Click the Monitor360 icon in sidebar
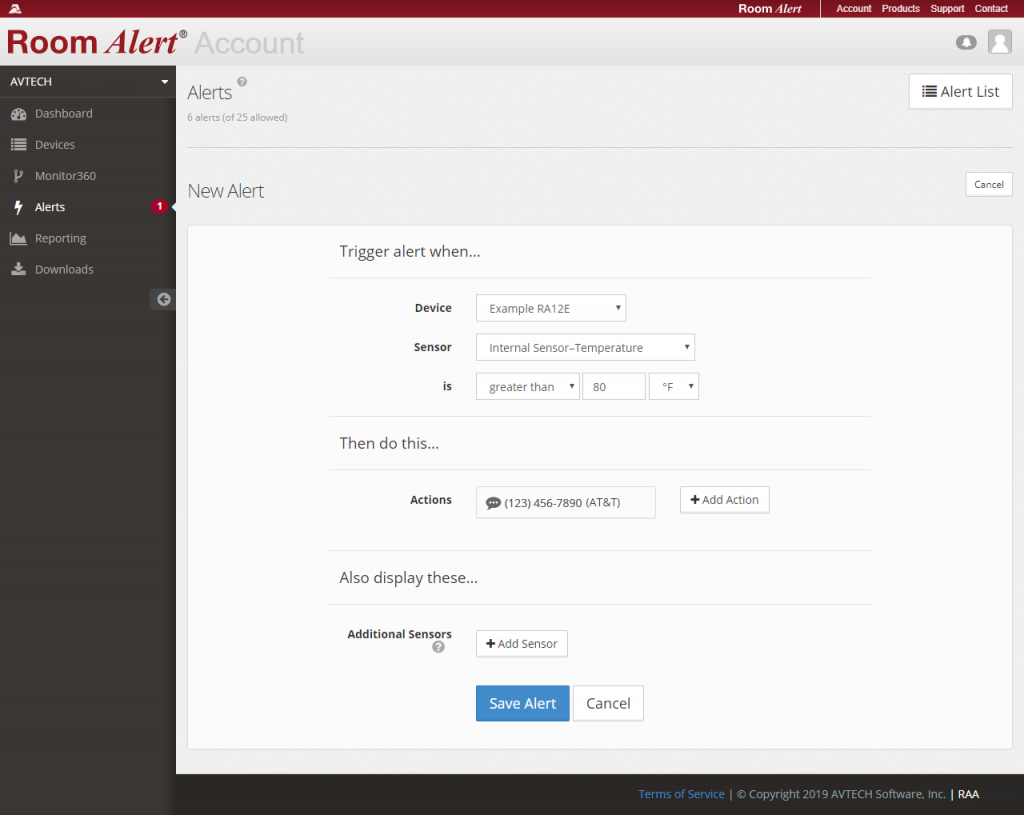The image size is (1024, 815). click(18, 176)
